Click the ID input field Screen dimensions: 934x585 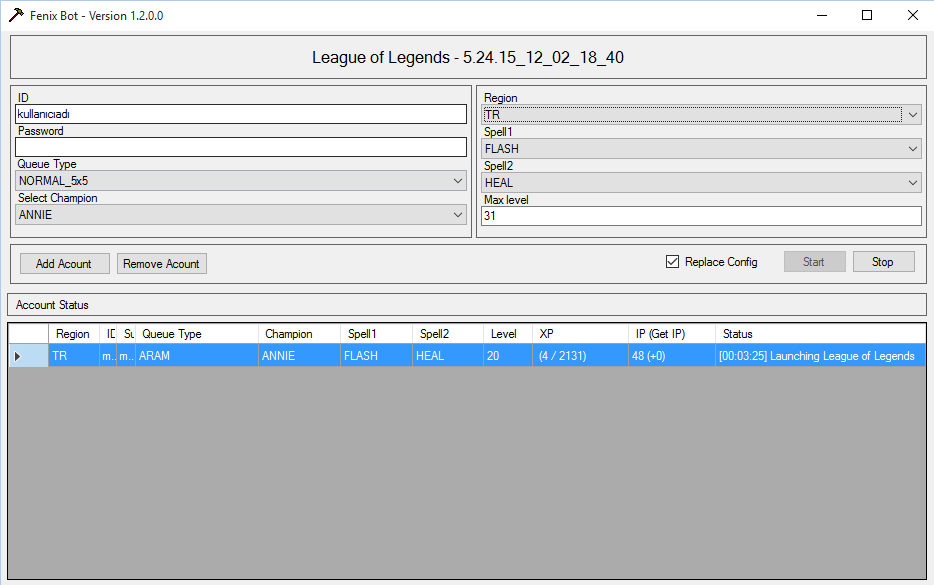pos(241,114)
